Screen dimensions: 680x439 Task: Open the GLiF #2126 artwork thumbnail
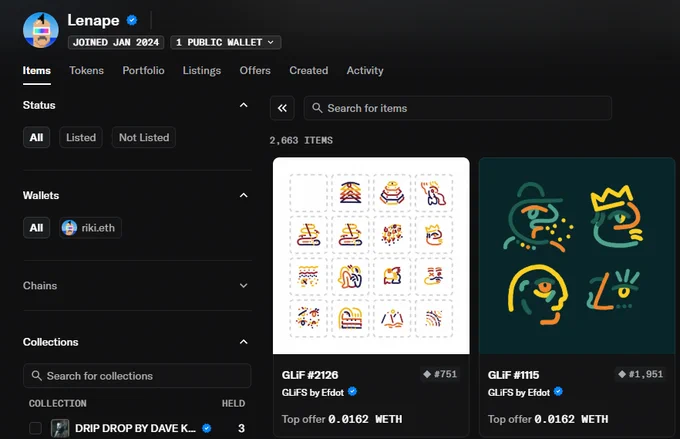pos(371,256)
